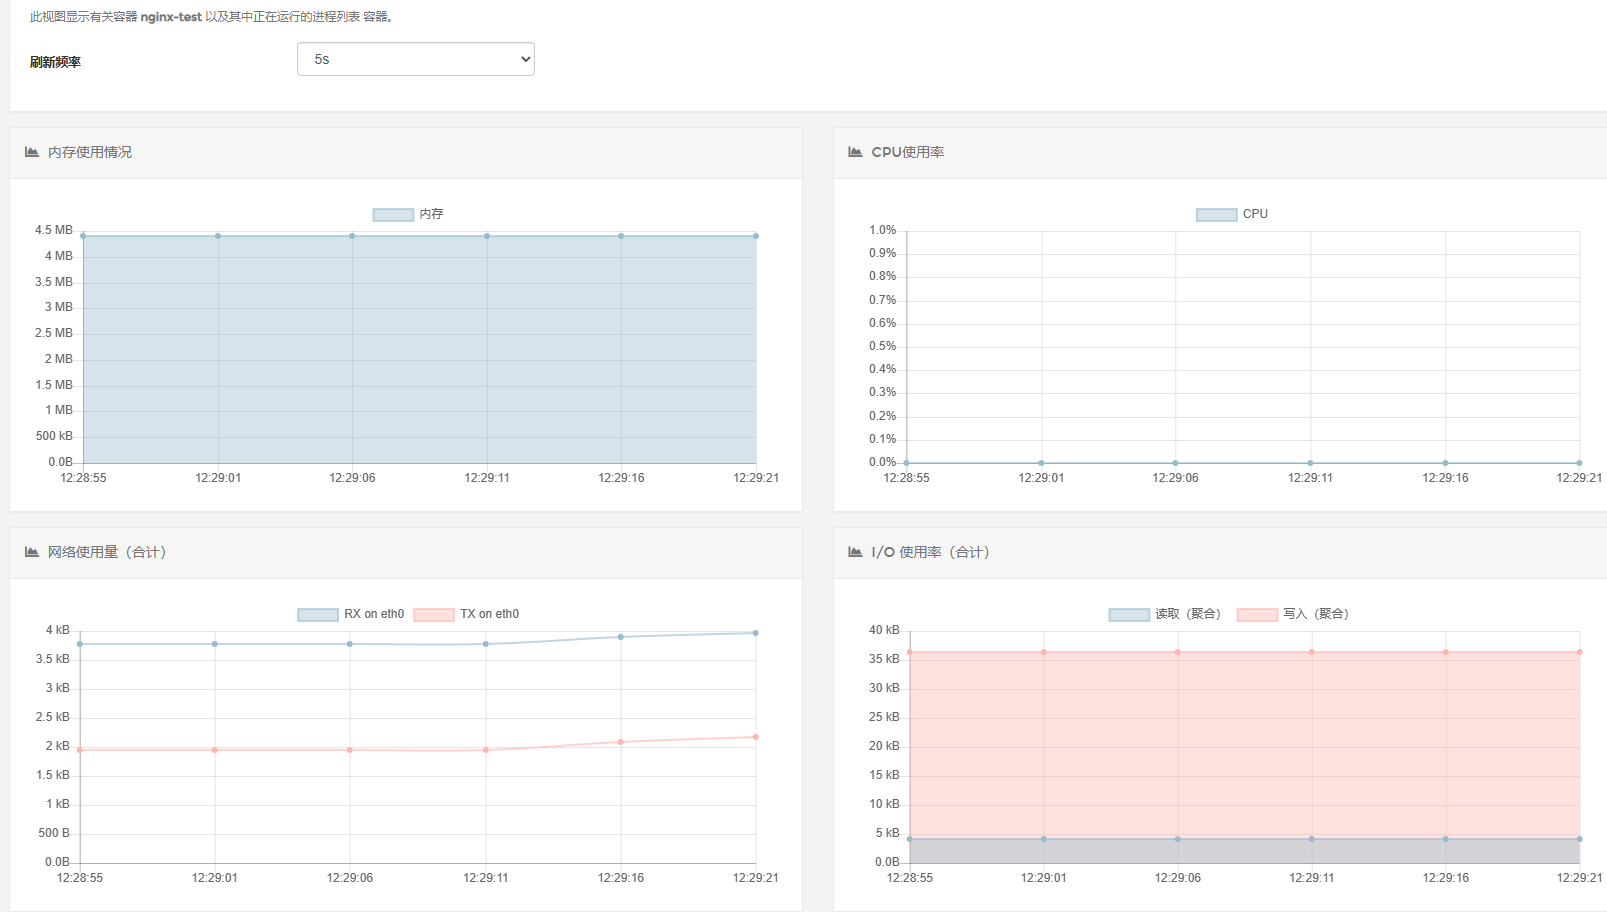Image resolution: width=1607 pixels, height=912 pixels.
Task: Click the 内存使用情况 panel title
Action: [x=90, y=152]
